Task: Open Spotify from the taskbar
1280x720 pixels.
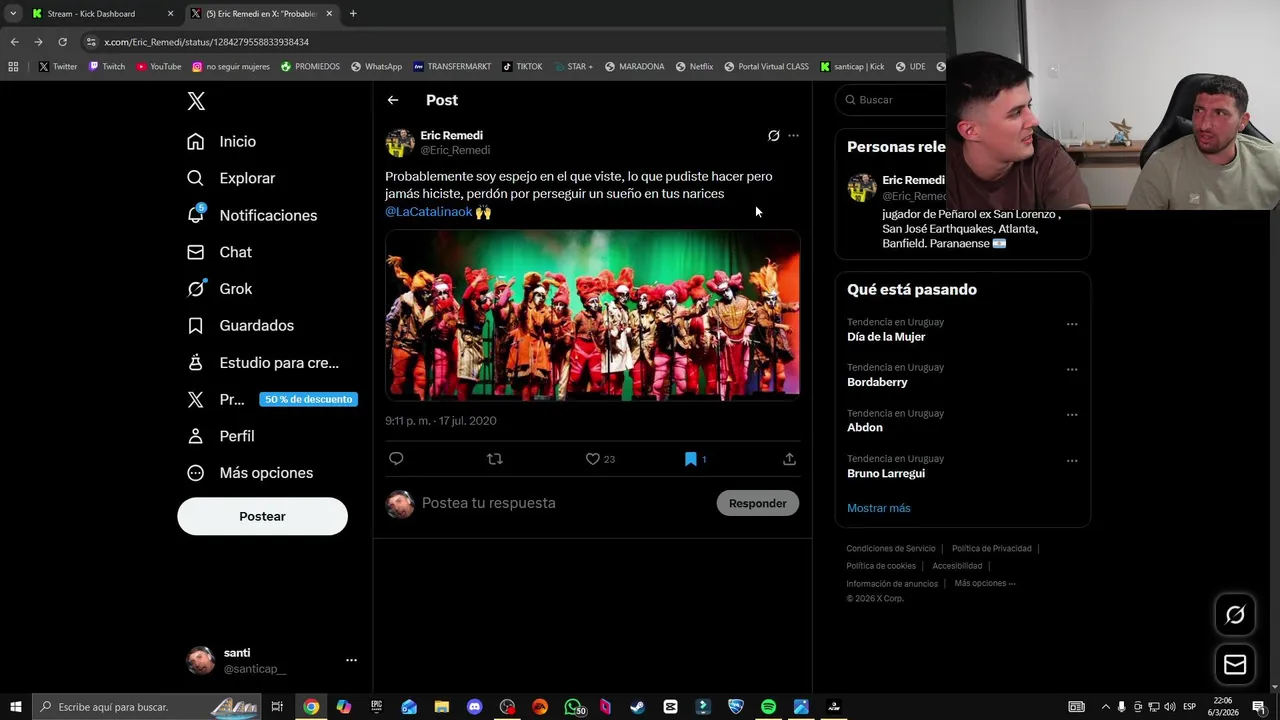Action: pos(768,707)
